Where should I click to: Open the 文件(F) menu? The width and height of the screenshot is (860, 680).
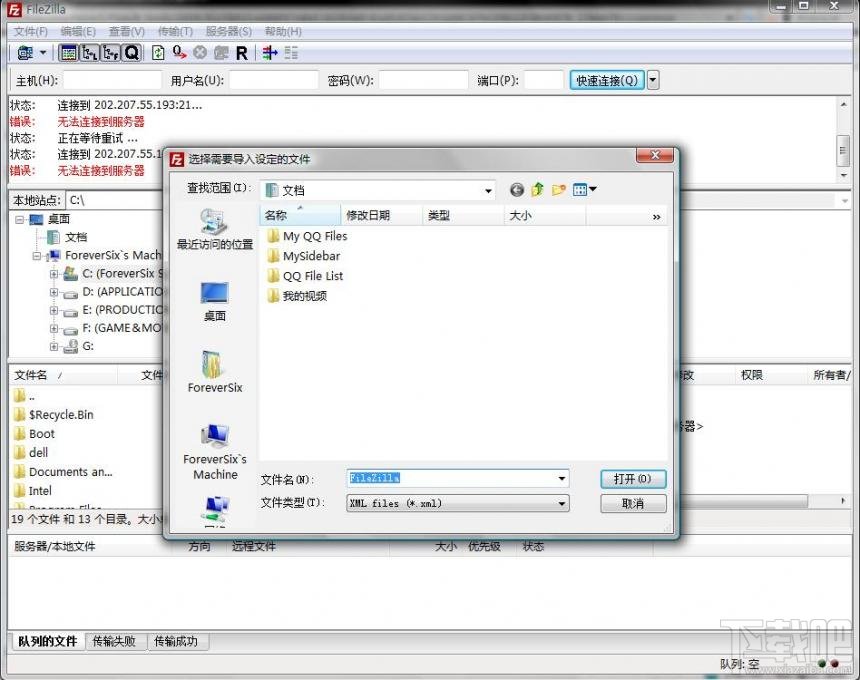tap(31, 32)
